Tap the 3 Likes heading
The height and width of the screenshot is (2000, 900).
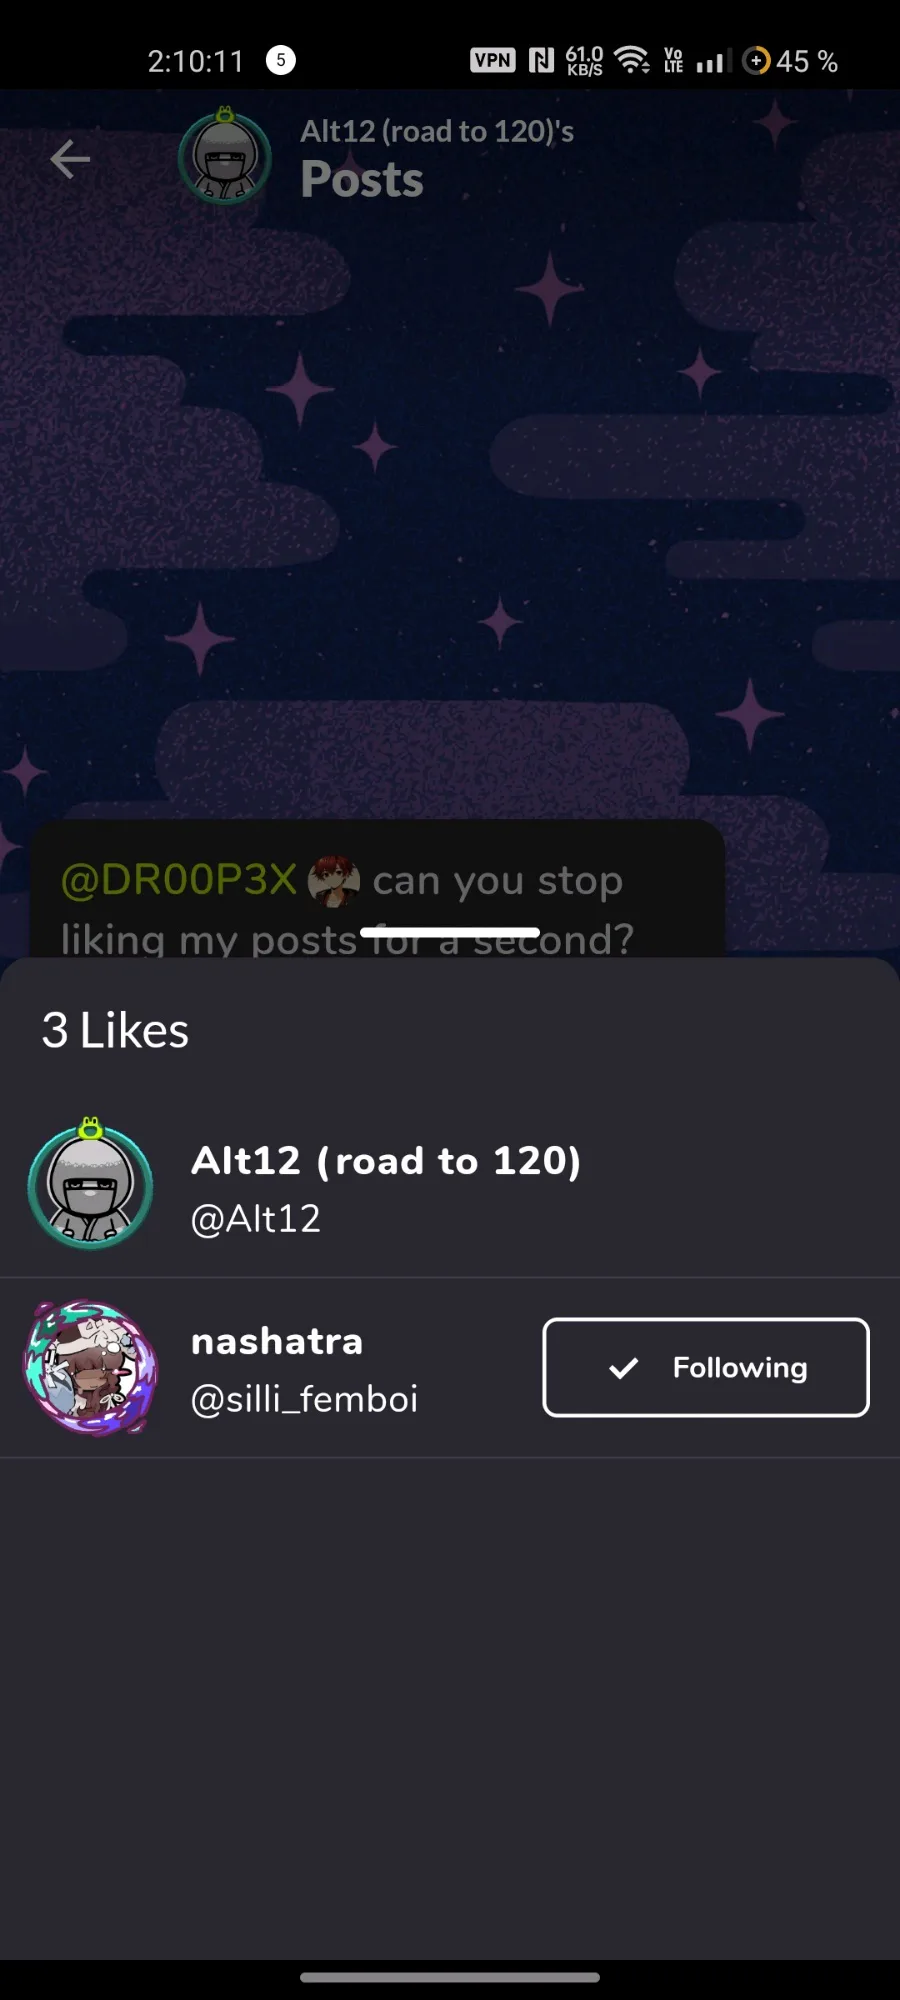tap(115, 1030)
